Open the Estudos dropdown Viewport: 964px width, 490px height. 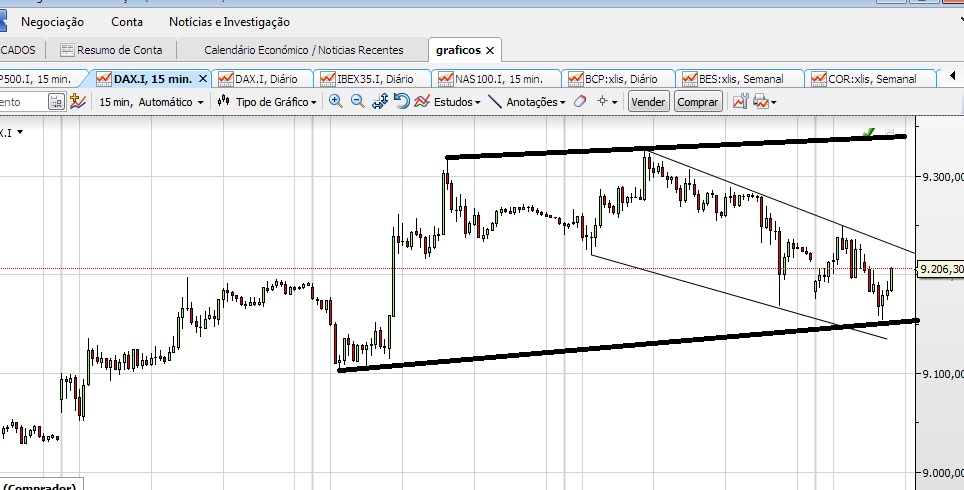tap(457, 102)
